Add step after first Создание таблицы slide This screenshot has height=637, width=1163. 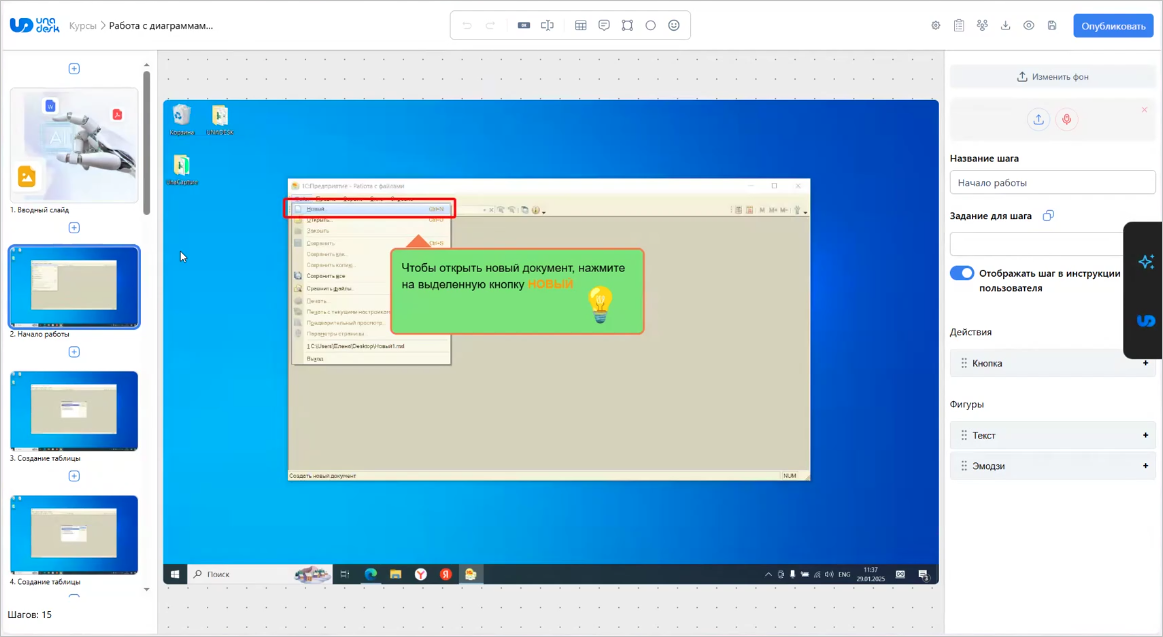click(74, 476)
